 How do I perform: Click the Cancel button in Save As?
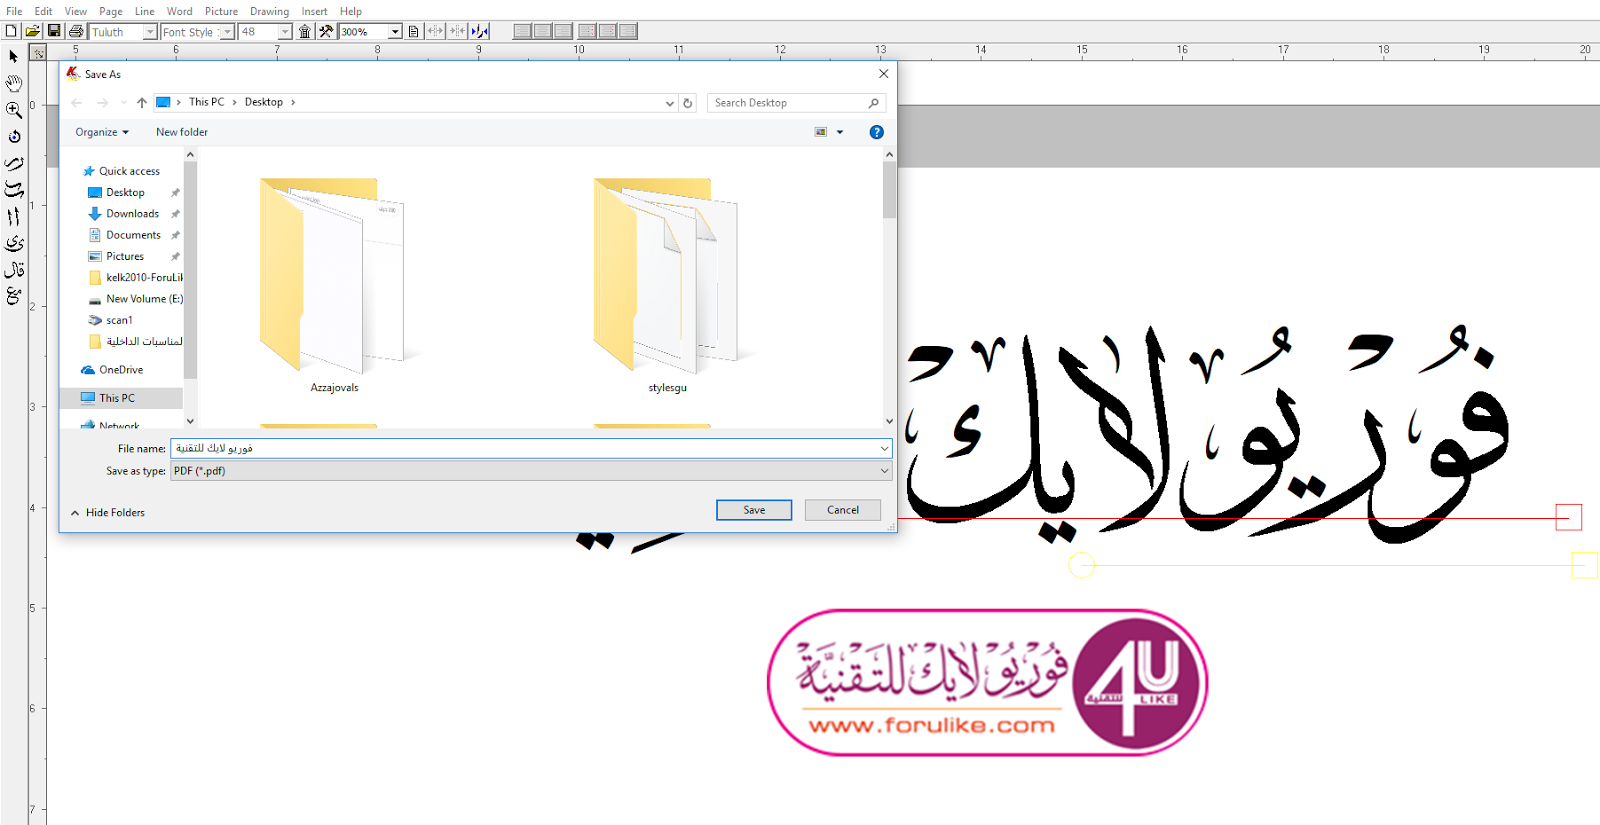[x=843, y=510]
